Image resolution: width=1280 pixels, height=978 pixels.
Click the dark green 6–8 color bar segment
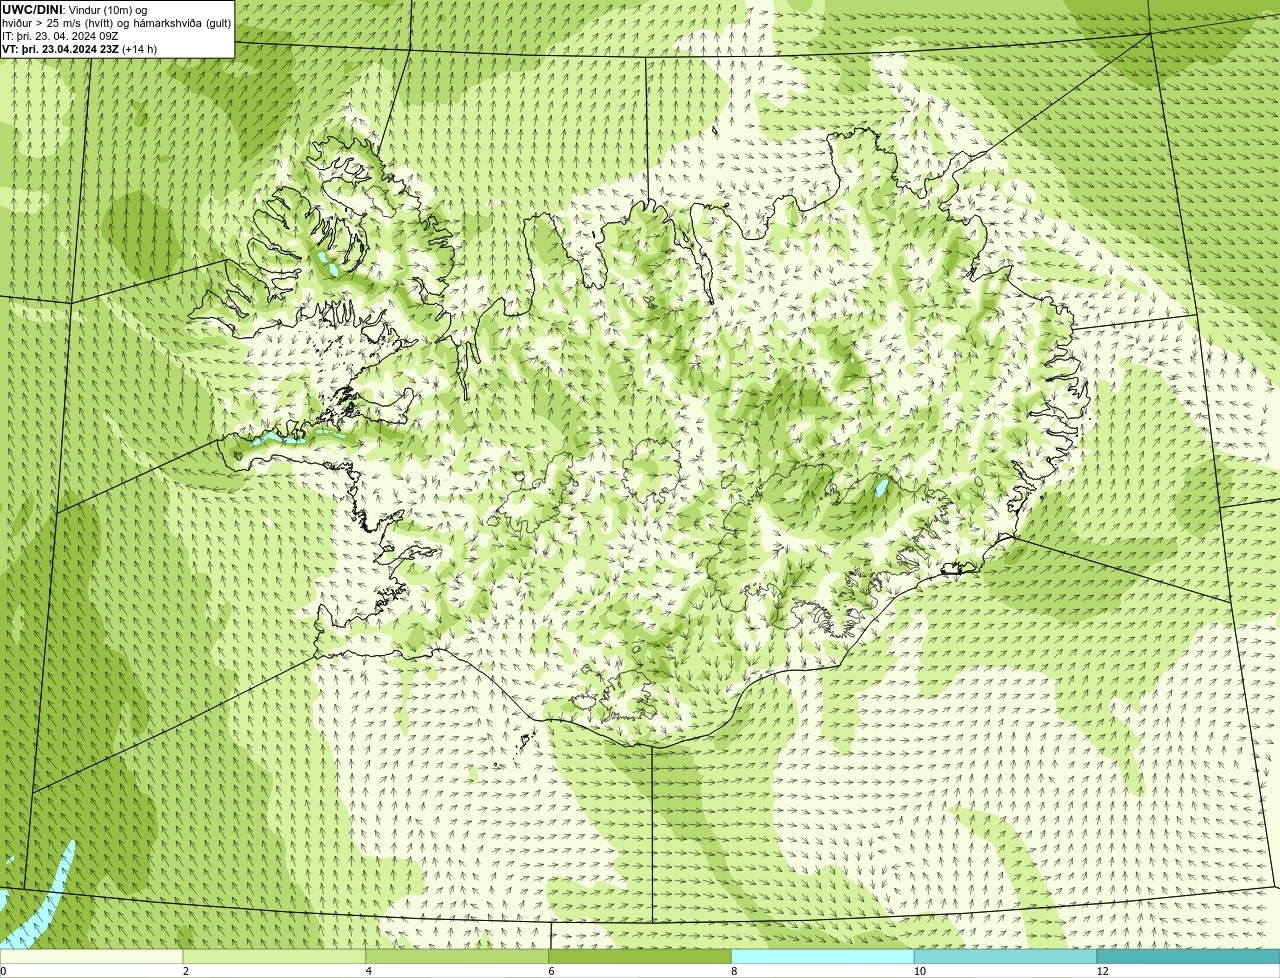[x=640, y=957]
